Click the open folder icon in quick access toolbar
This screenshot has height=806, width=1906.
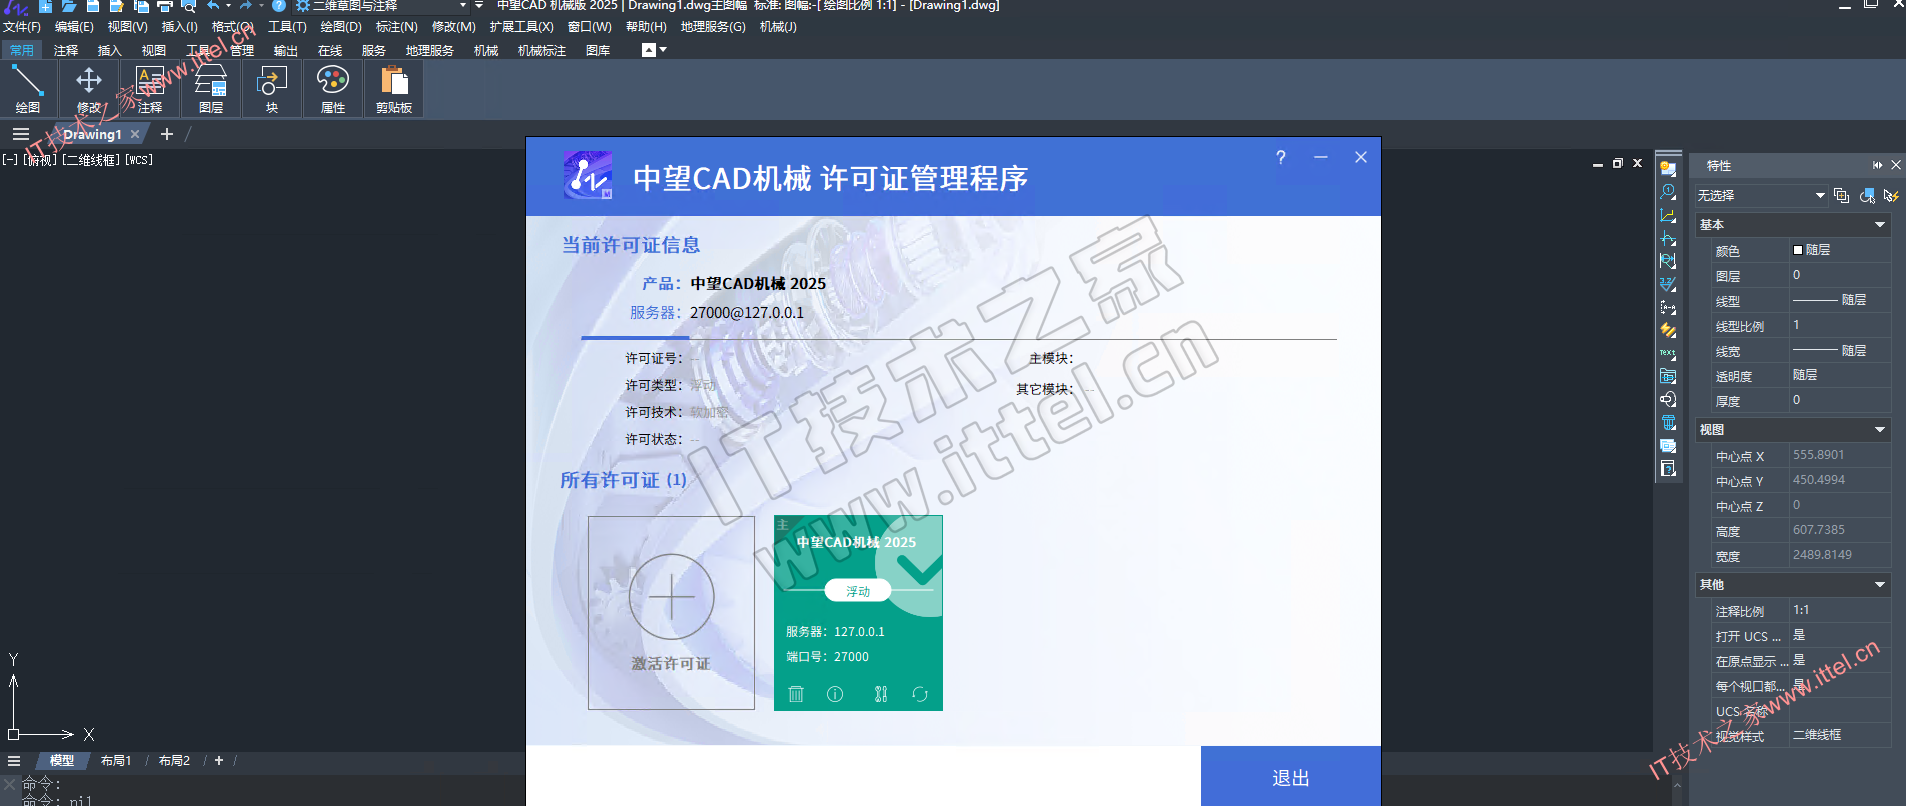coord(69,6)
